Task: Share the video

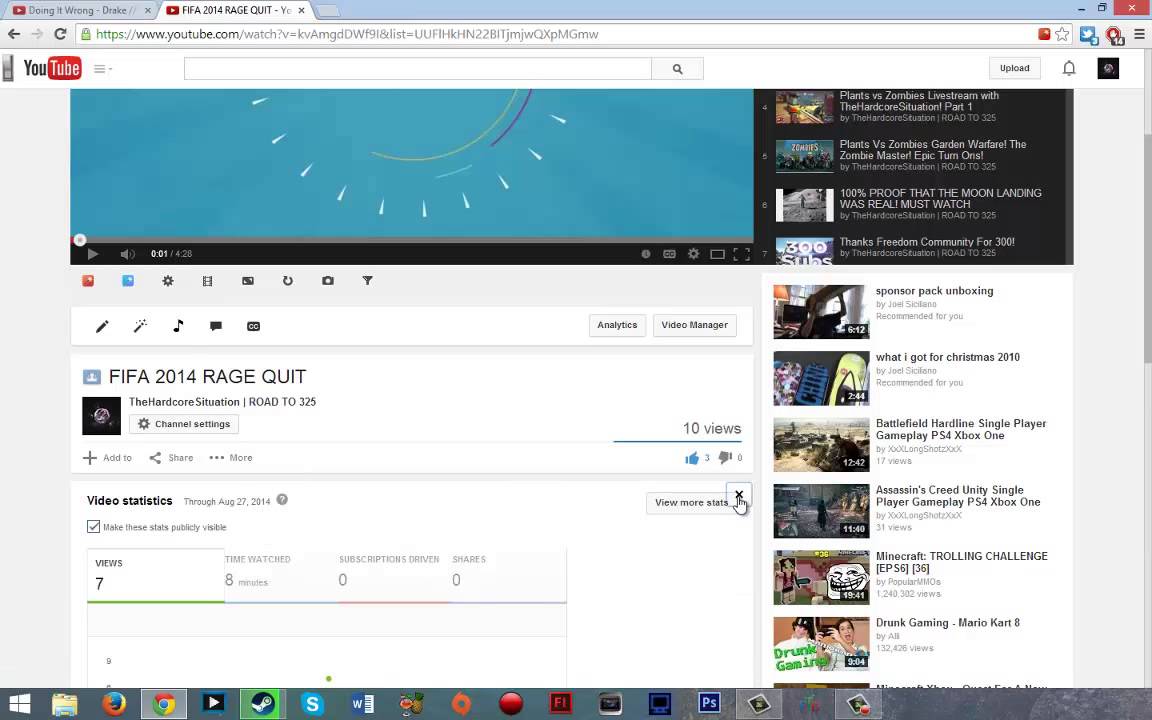Action: [171, 458]
